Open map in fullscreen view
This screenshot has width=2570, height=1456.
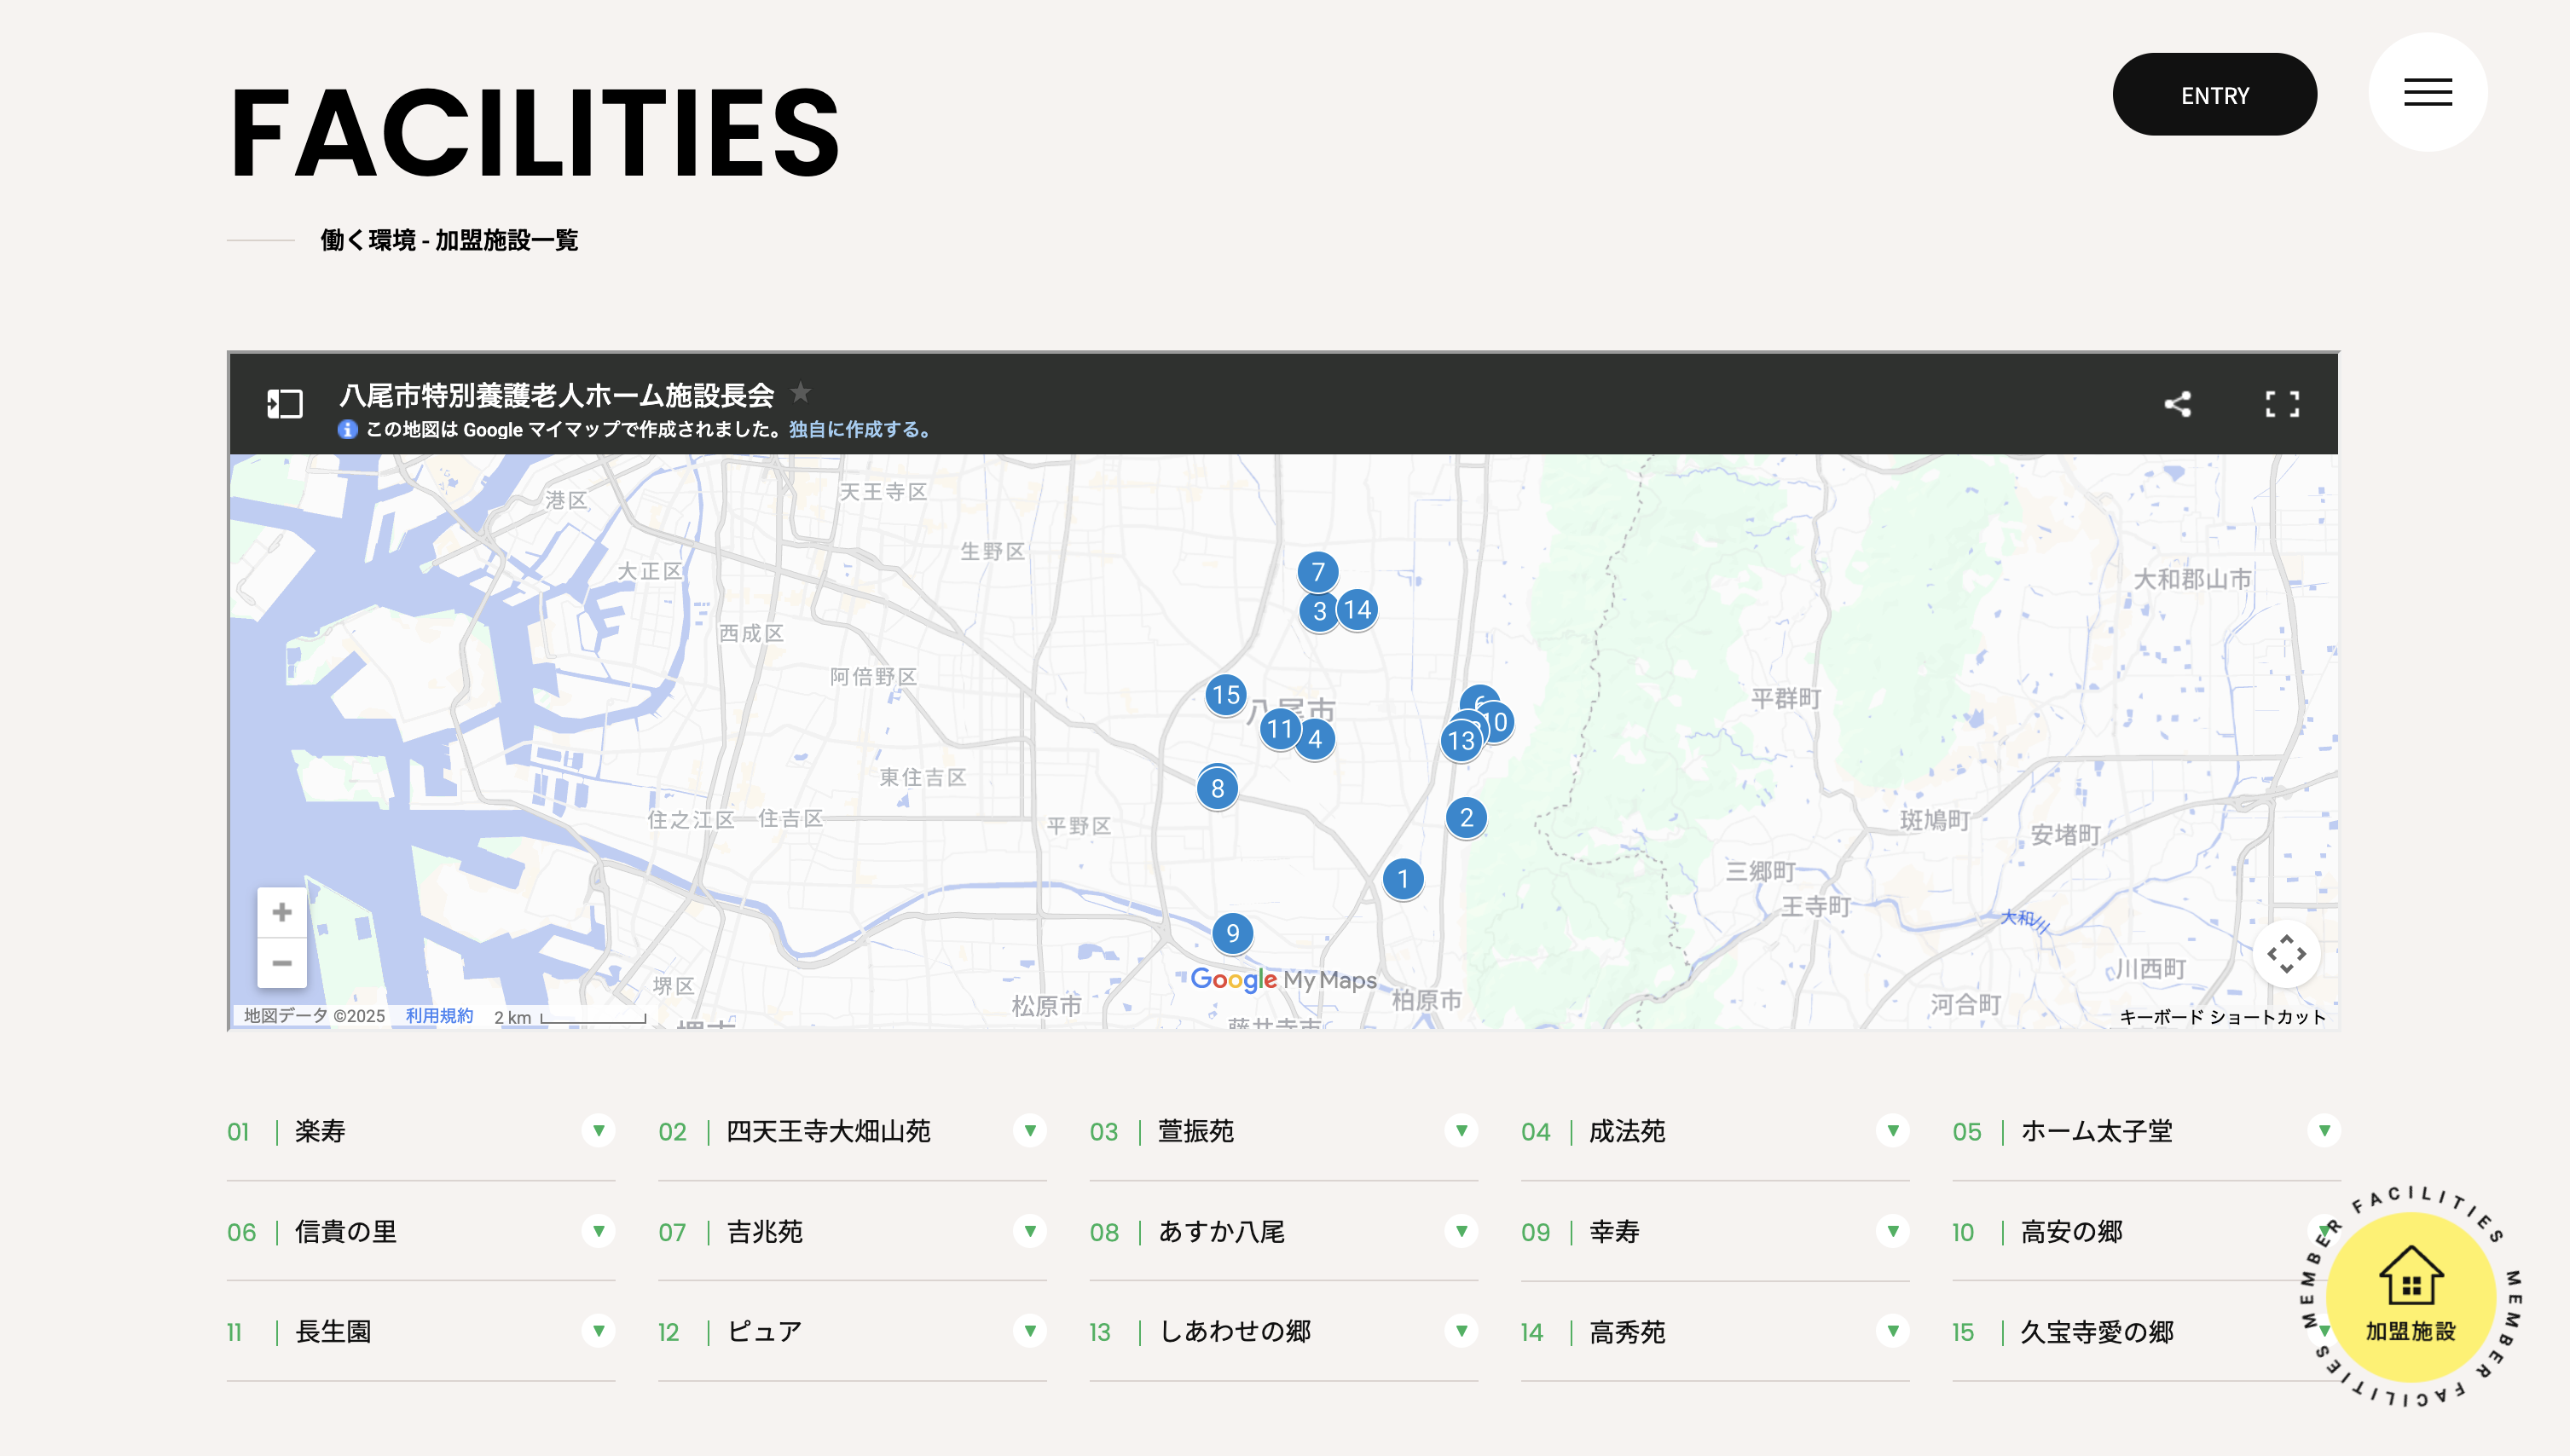(2282, 404)
